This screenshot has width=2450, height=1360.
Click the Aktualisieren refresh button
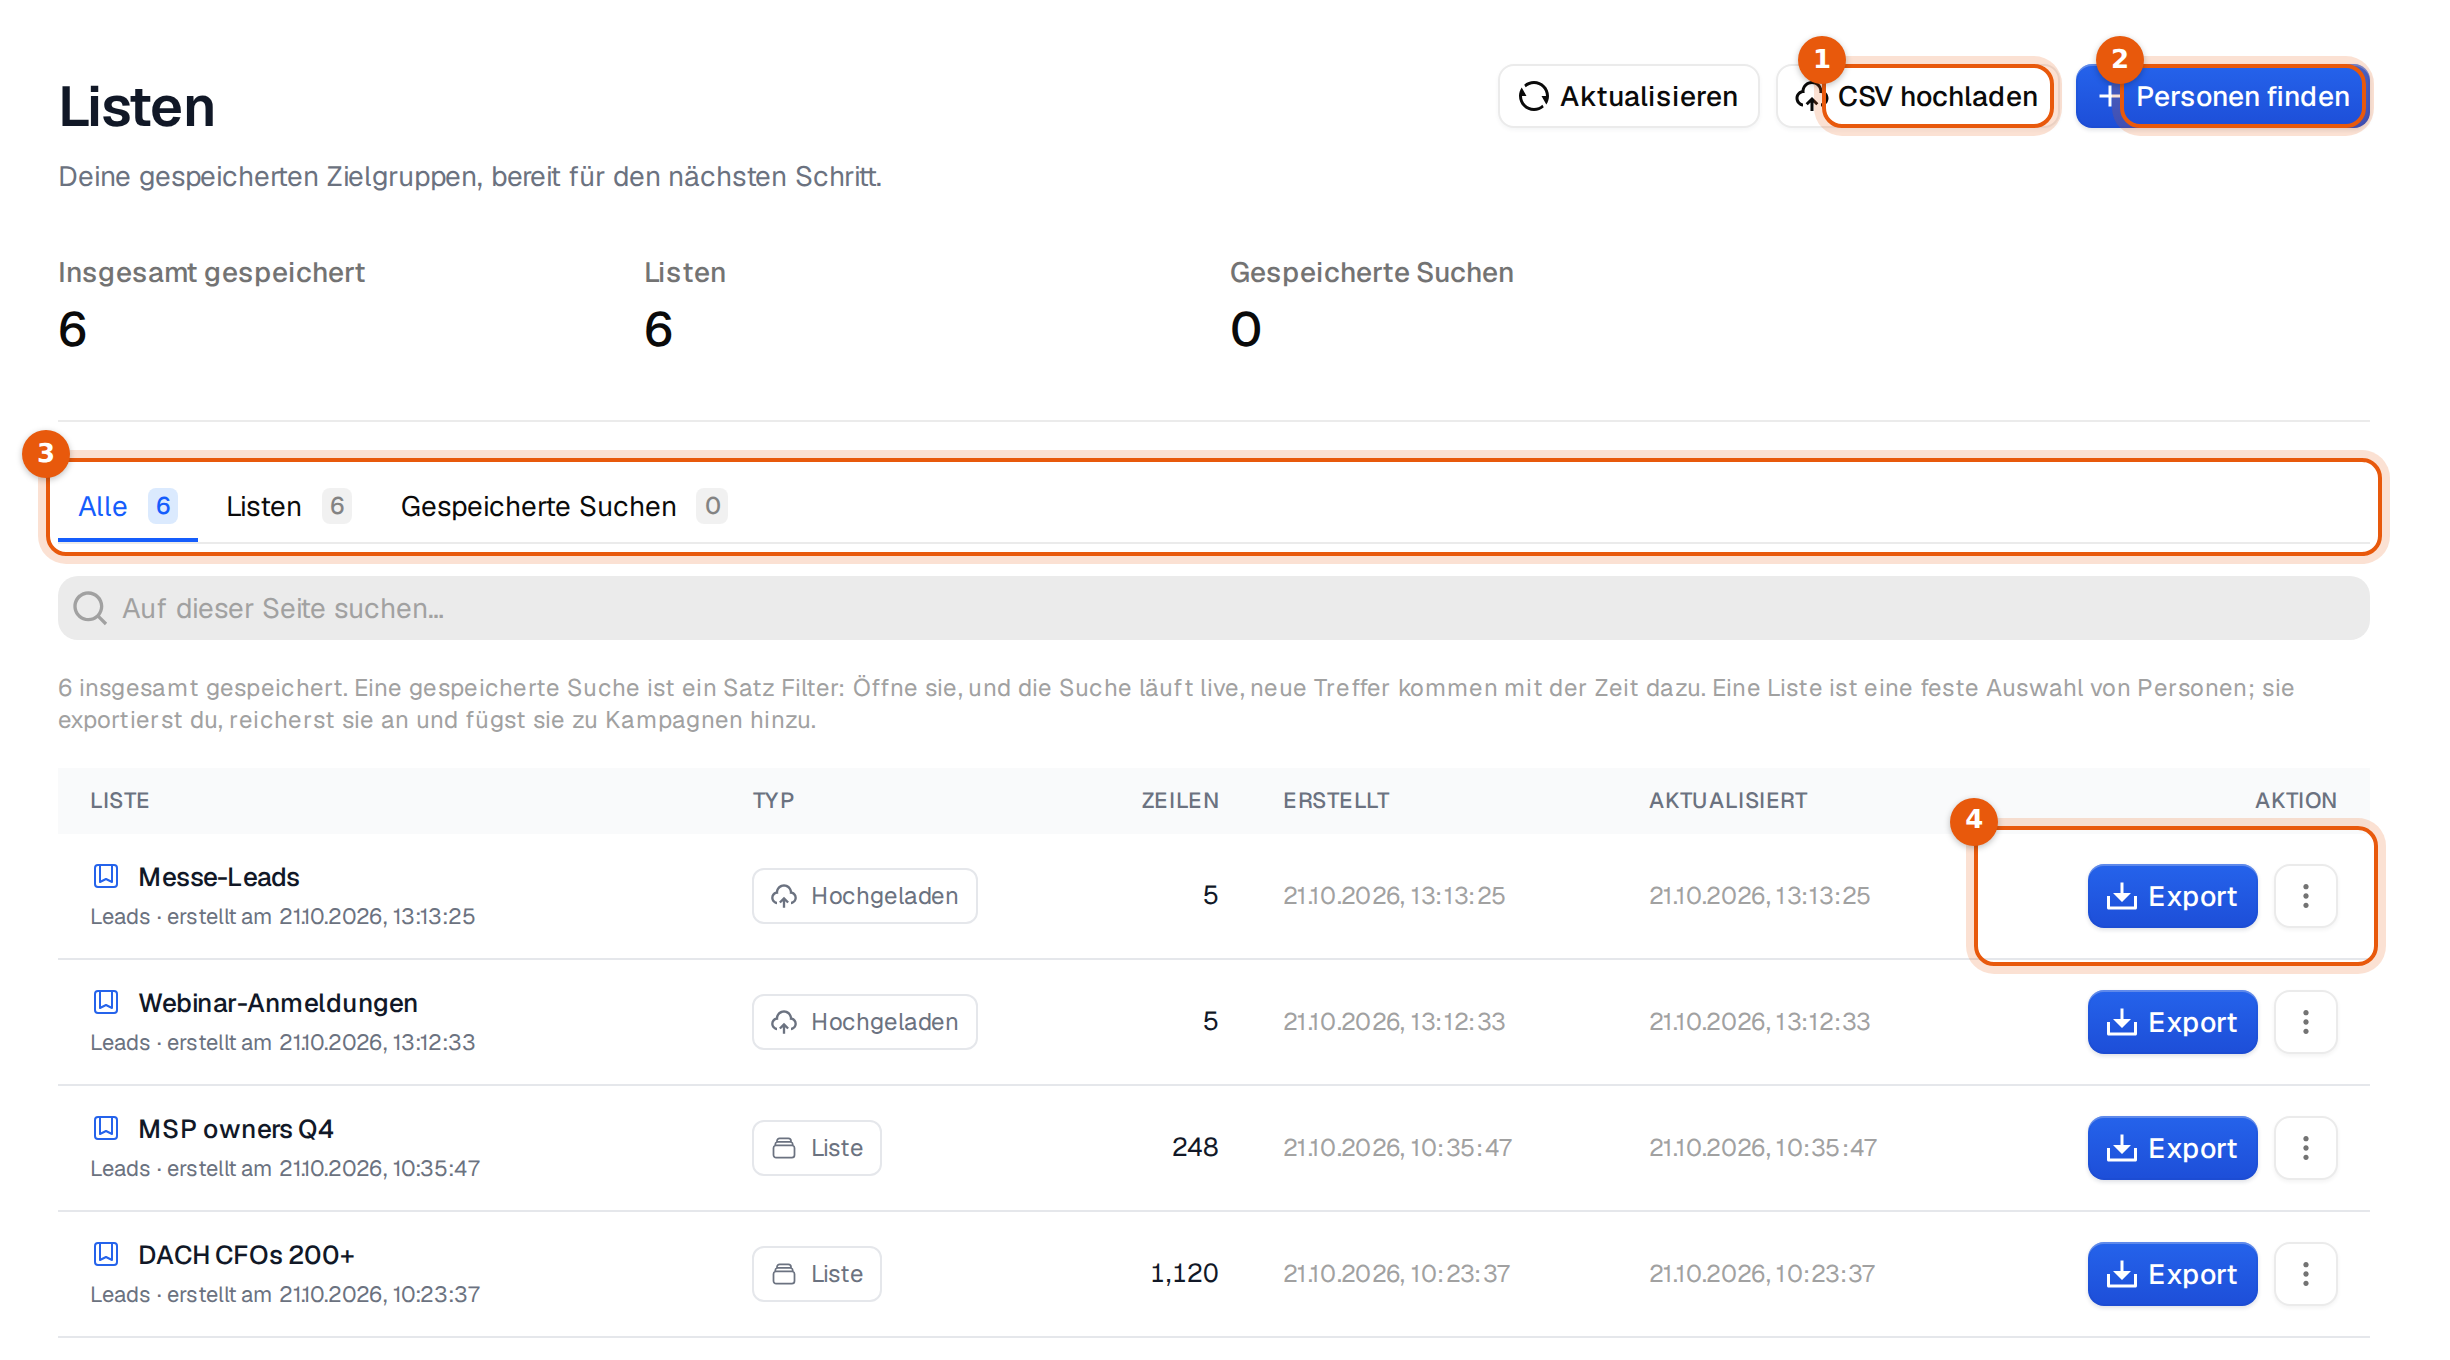pos(1628,97)
